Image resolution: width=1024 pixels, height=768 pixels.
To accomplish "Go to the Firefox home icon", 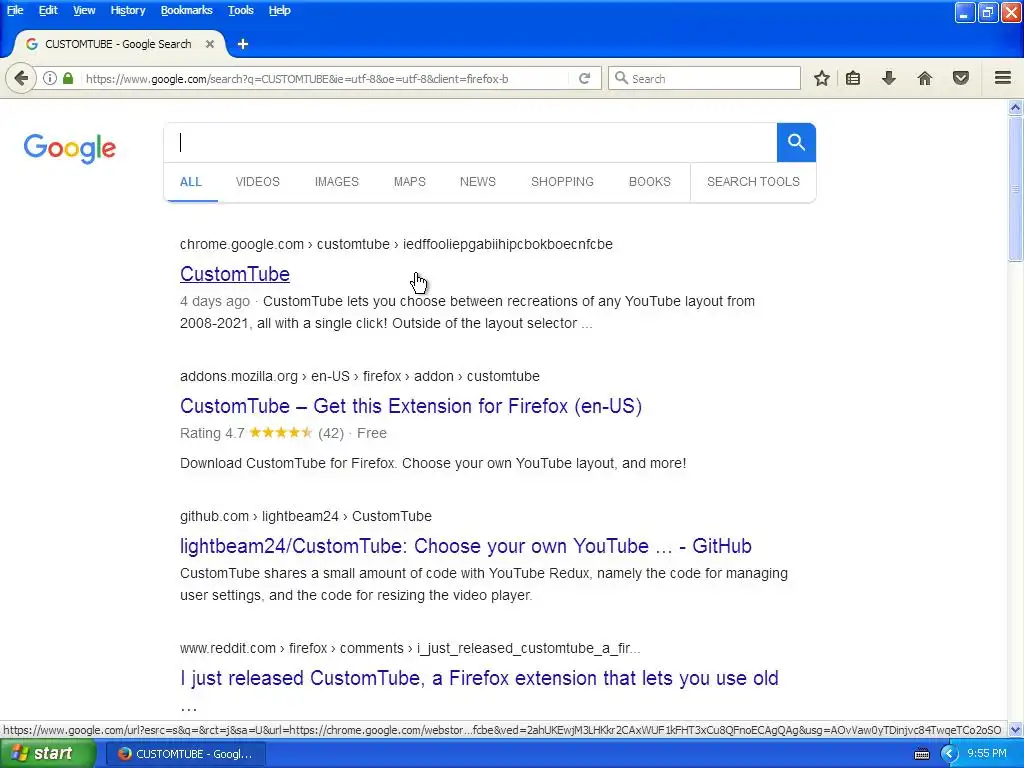I will click(x=925, y=78).
